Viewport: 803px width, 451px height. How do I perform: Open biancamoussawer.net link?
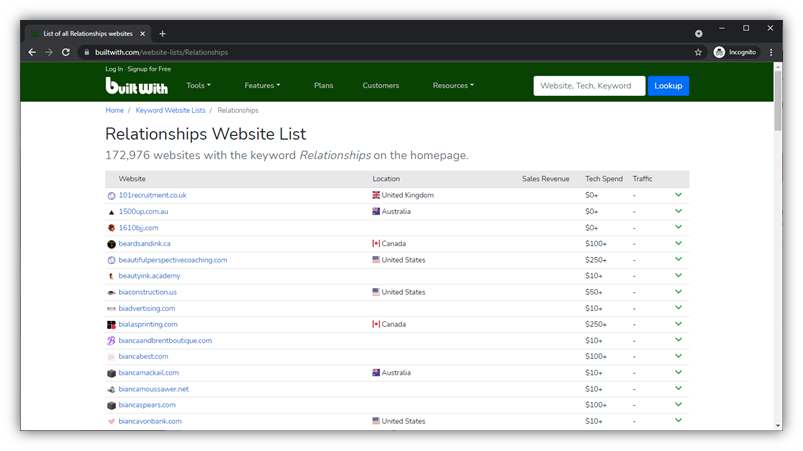click(x=154, y=390)
